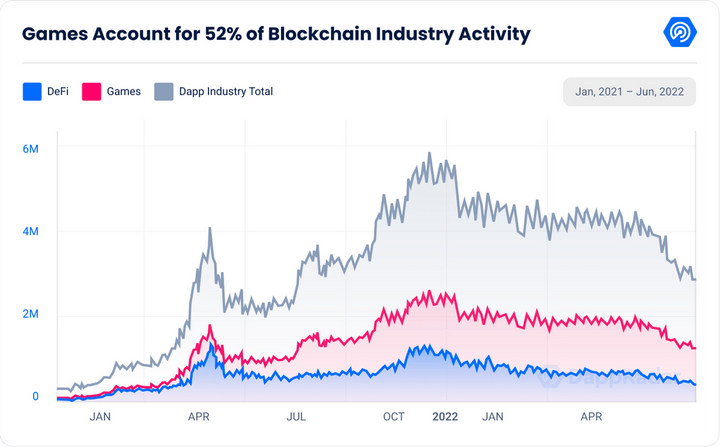Toggle the DeFi blue legend swatch
This screenshot has height=447, width=720.
click(x=32, y=91)
